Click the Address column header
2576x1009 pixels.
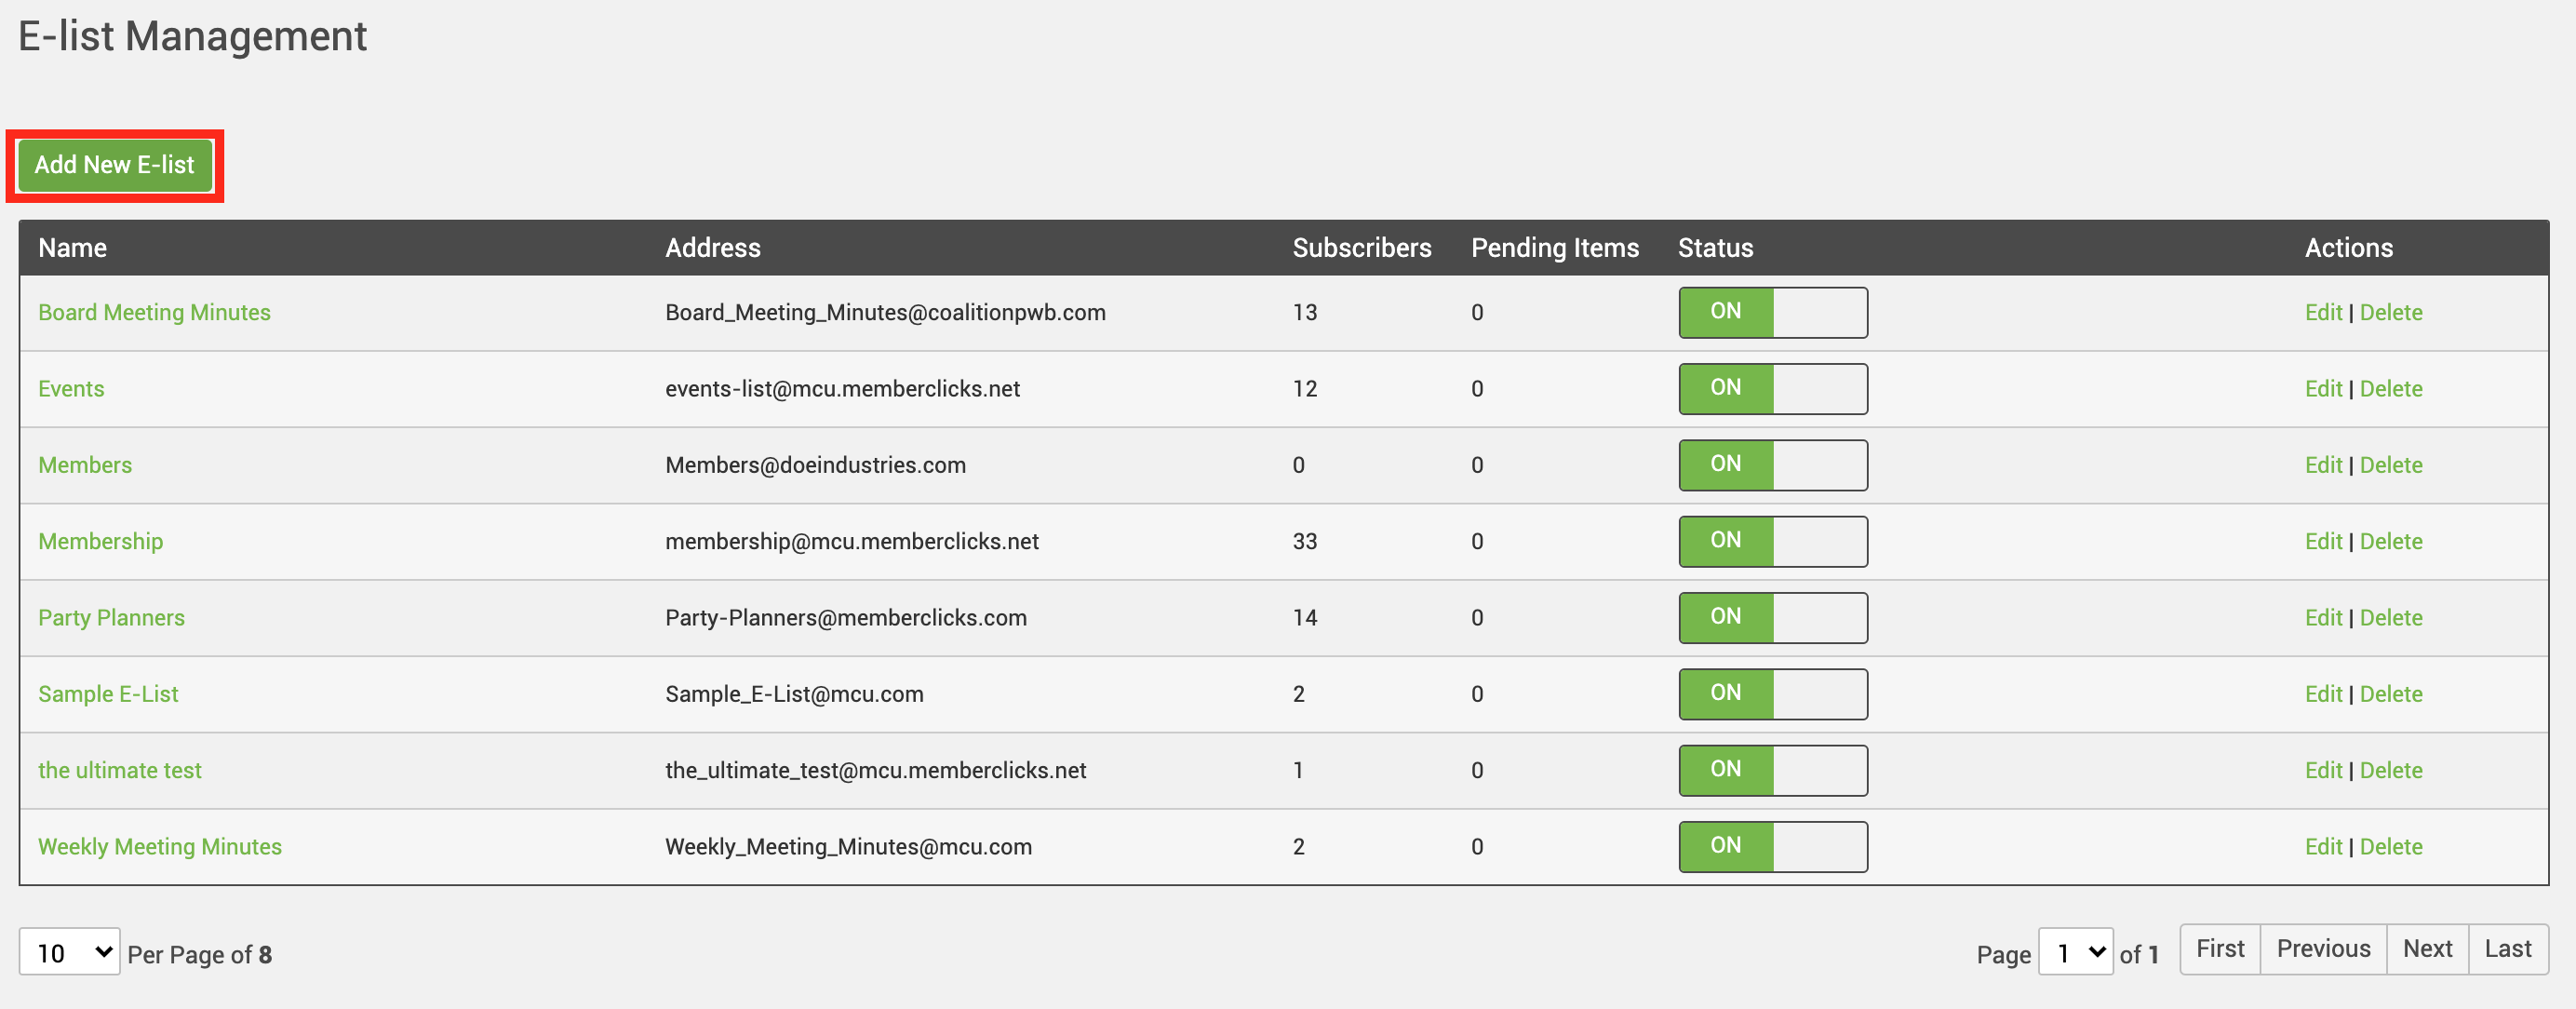713,248
